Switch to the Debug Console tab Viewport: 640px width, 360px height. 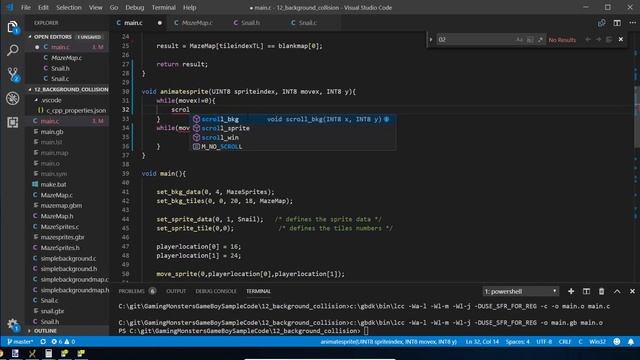pos(216,291)
